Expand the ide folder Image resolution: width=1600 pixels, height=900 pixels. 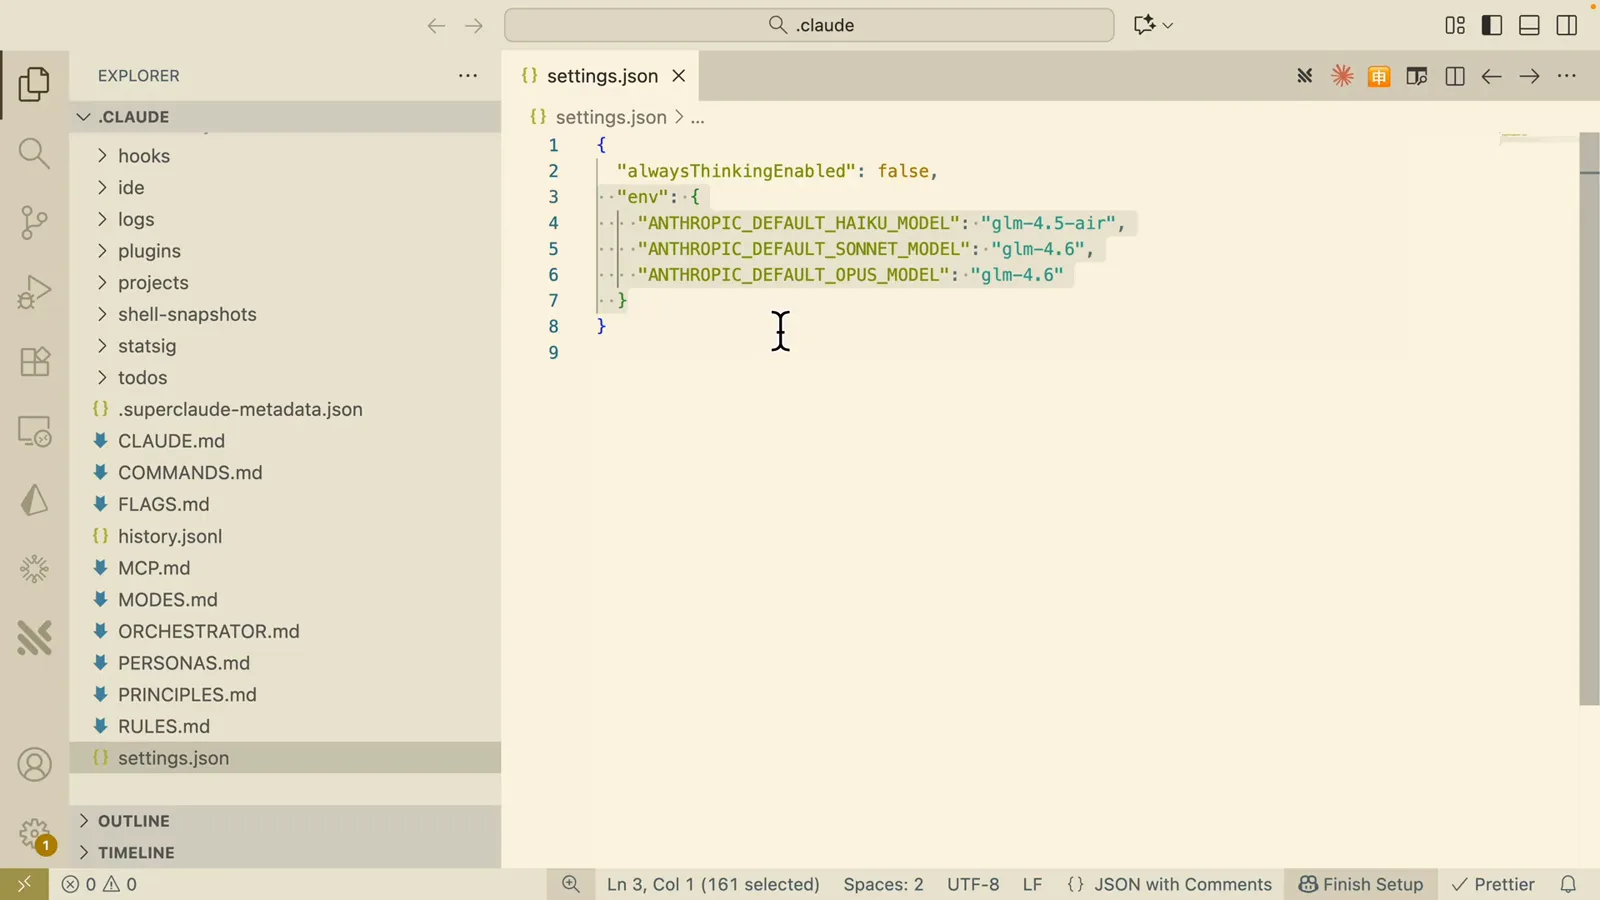point(285,188)
